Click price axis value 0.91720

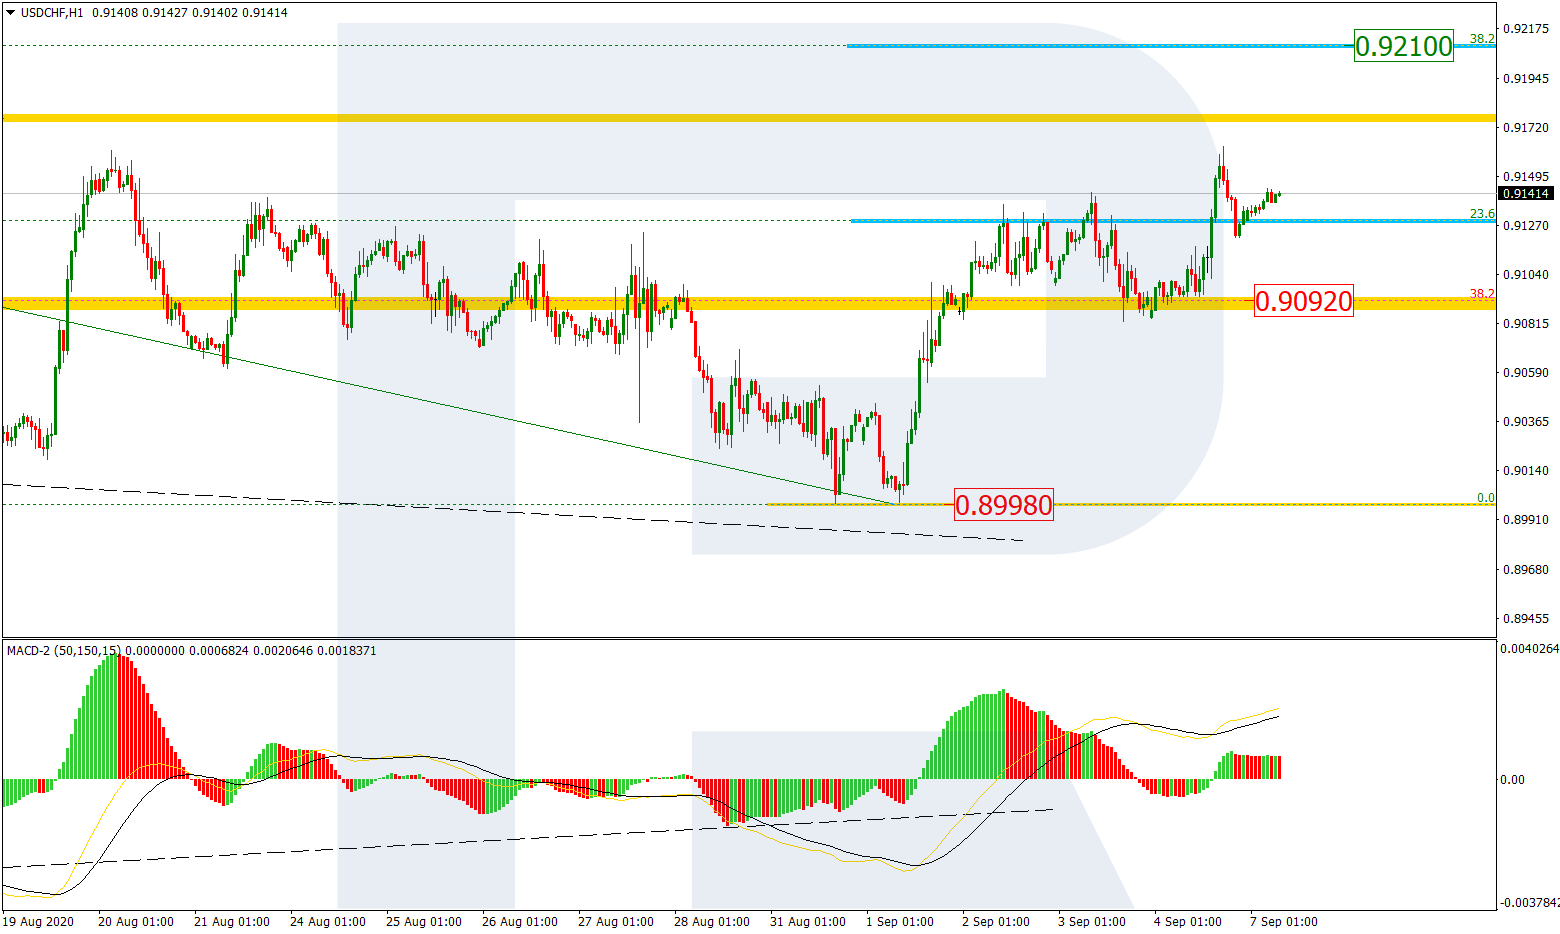click(1526, 128)
